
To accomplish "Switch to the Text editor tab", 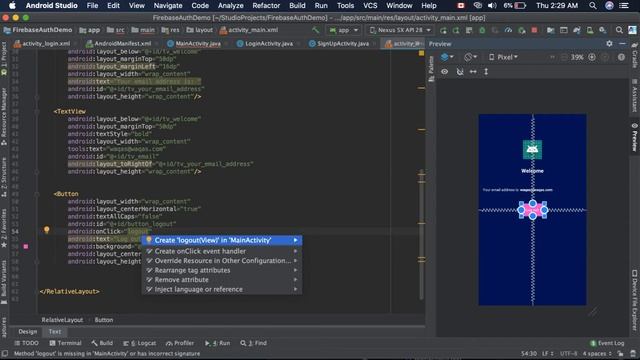I will [55, 332].
